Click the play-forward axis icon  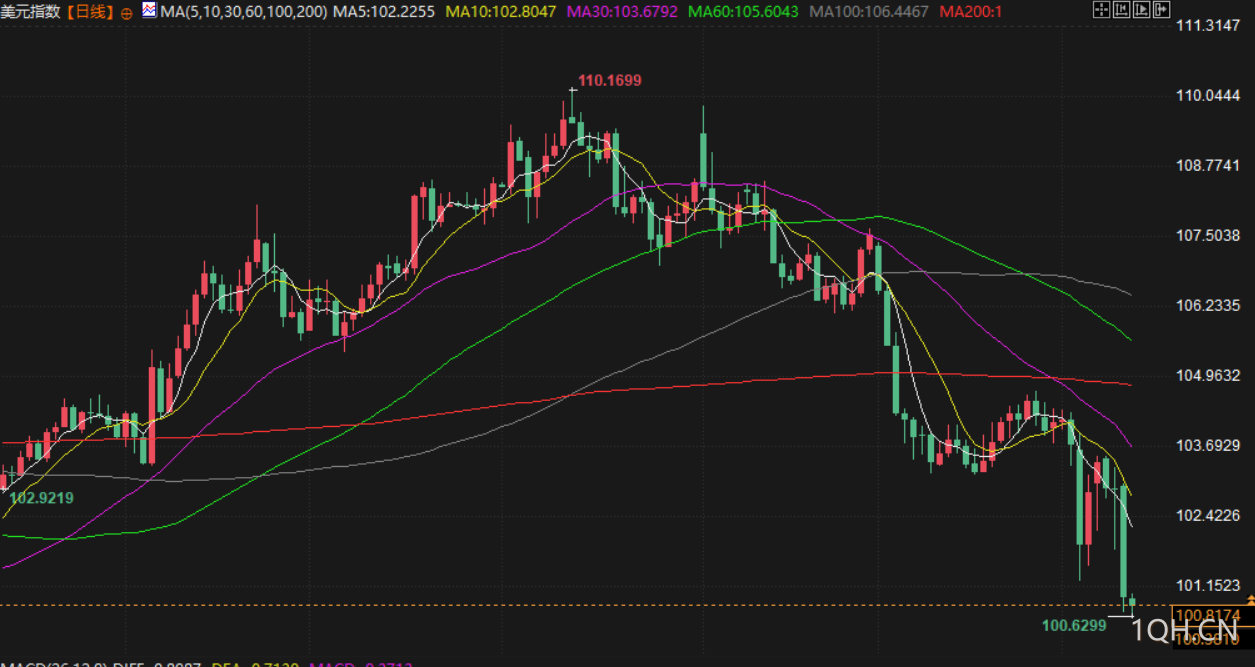1141,9
